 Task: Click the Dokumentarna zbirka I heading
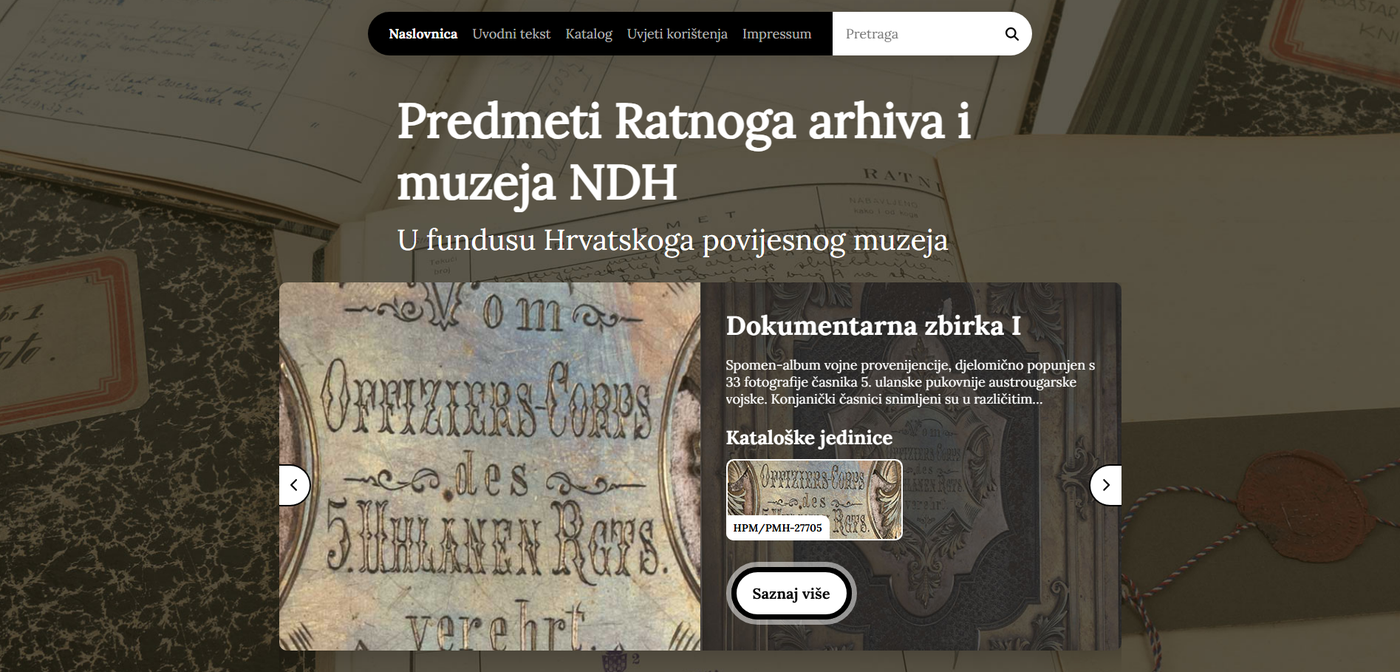[873, 326]
